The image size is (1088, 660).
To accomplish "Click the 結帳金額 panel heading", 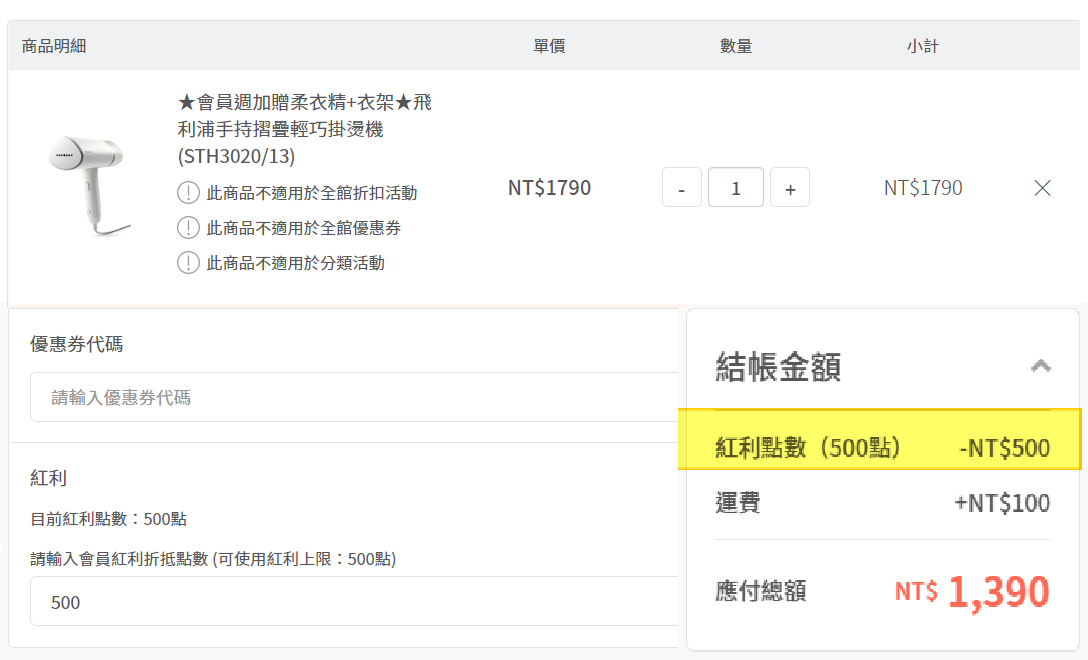I will click(x=778, y=367).
